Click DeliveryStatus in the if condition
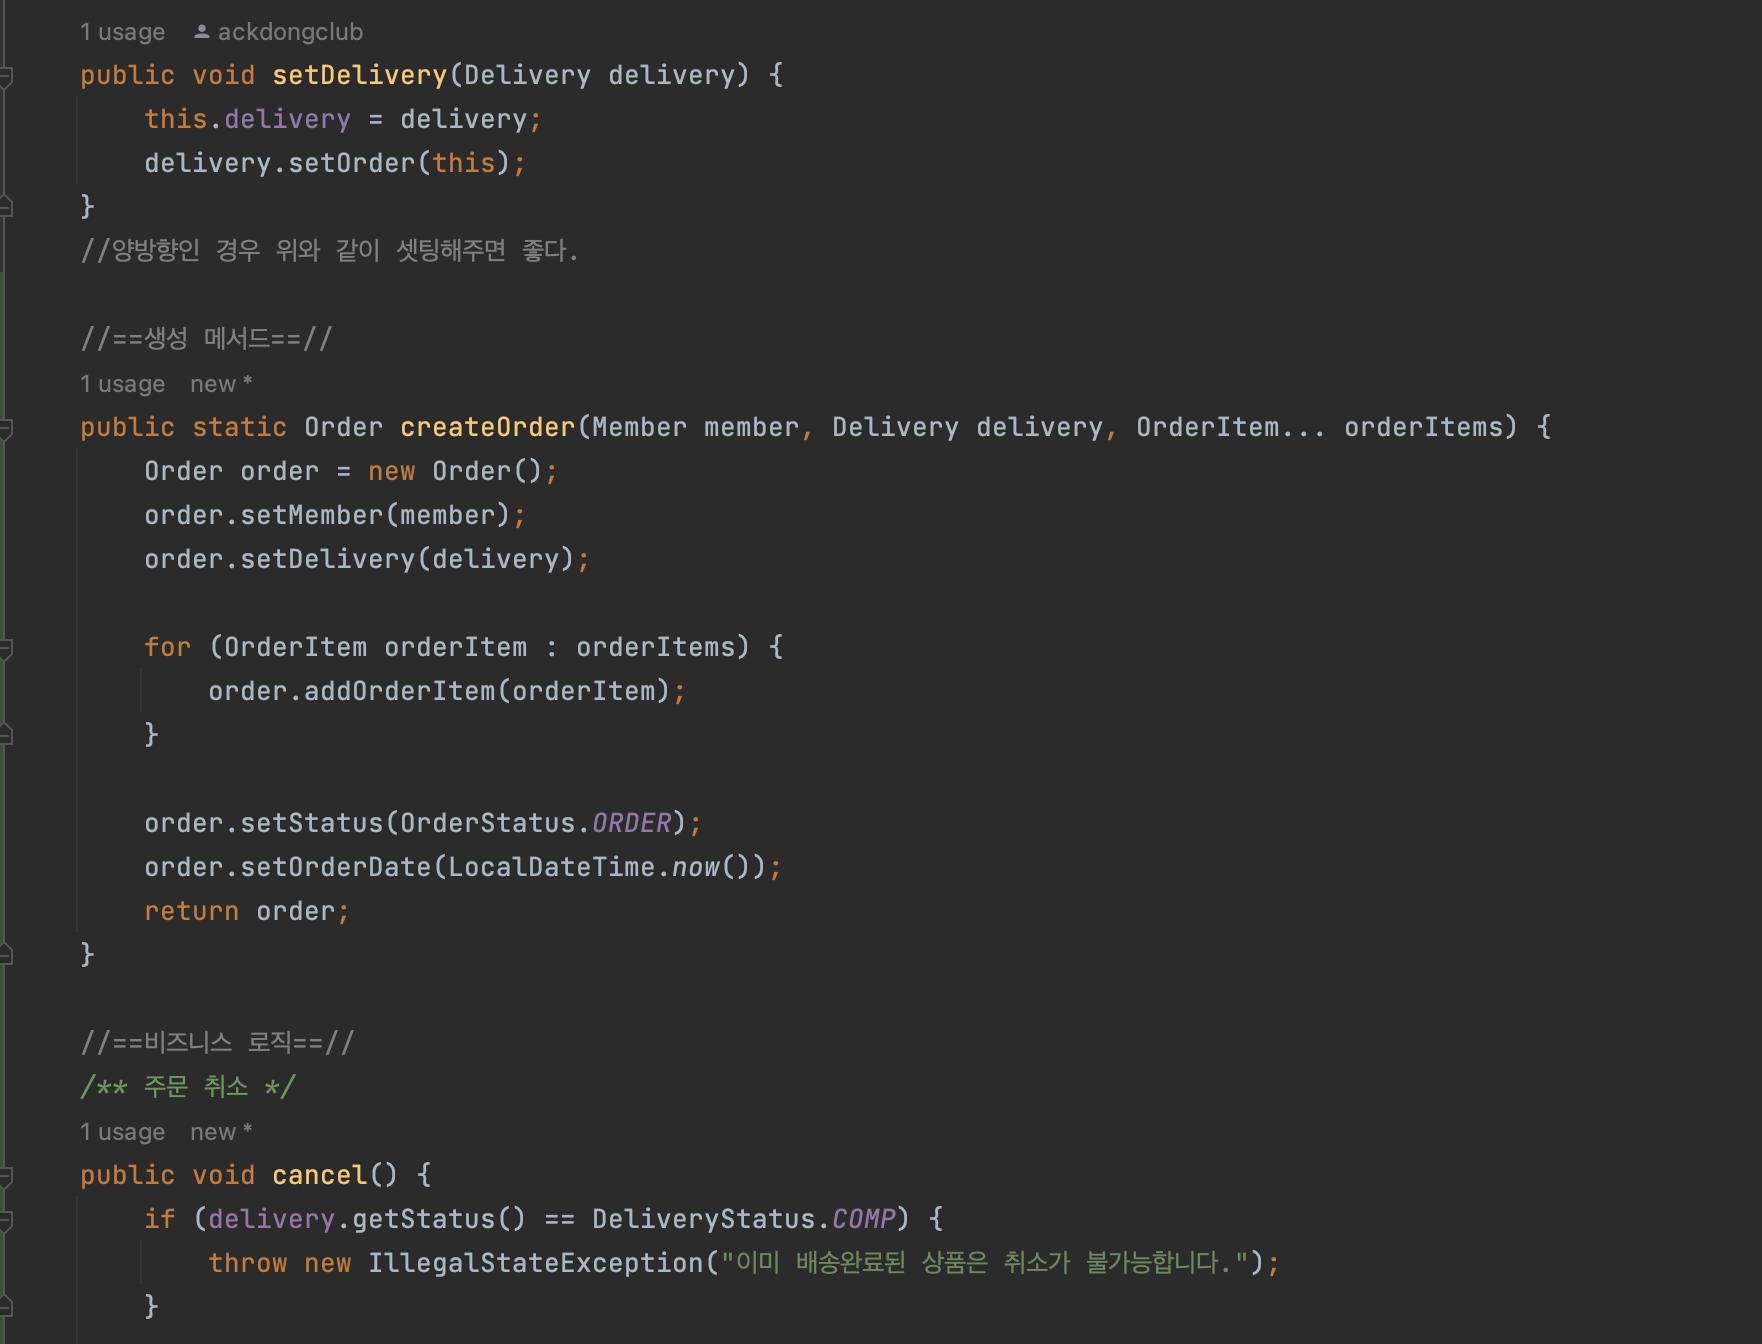This screenshot has width=1762, height=1344. tap(704, 1219)
